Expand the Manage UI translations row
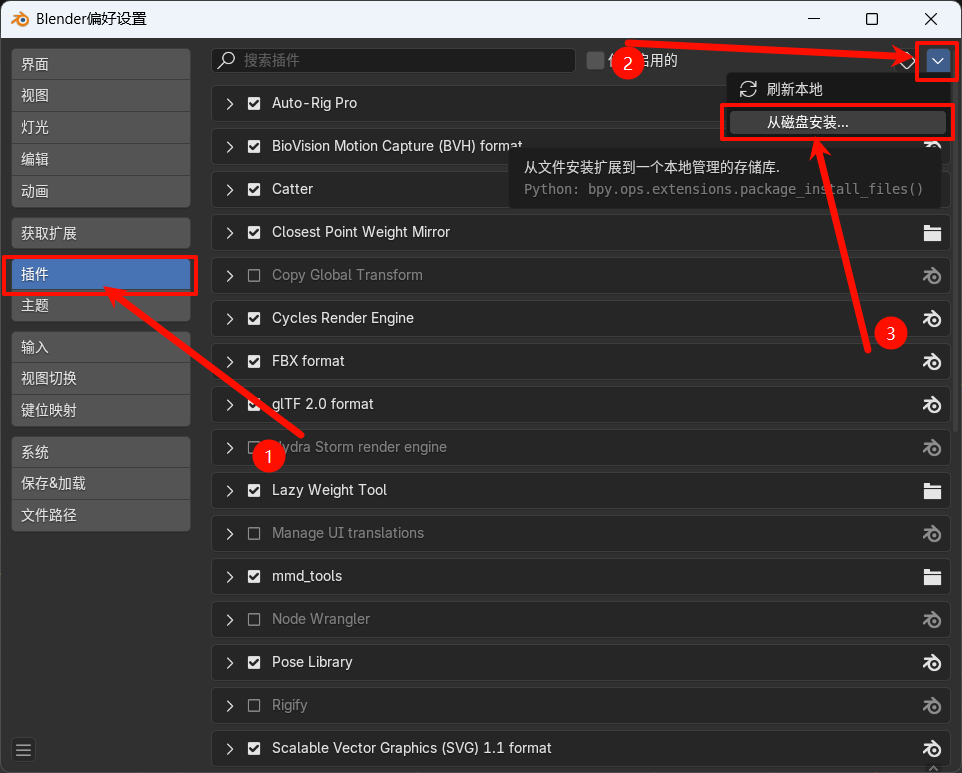The image size is (962, 773). [x=229, y=533]
